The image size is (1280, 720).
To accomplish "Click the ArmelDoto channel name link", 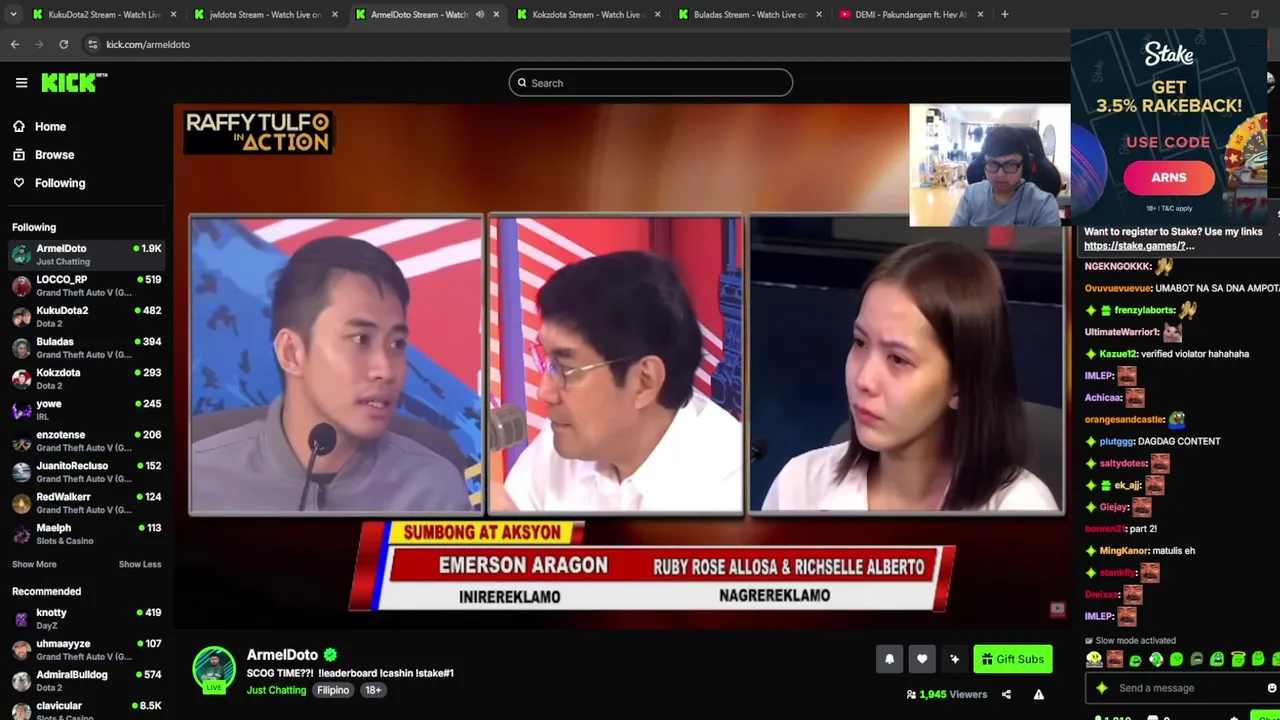I will [282, 655].
